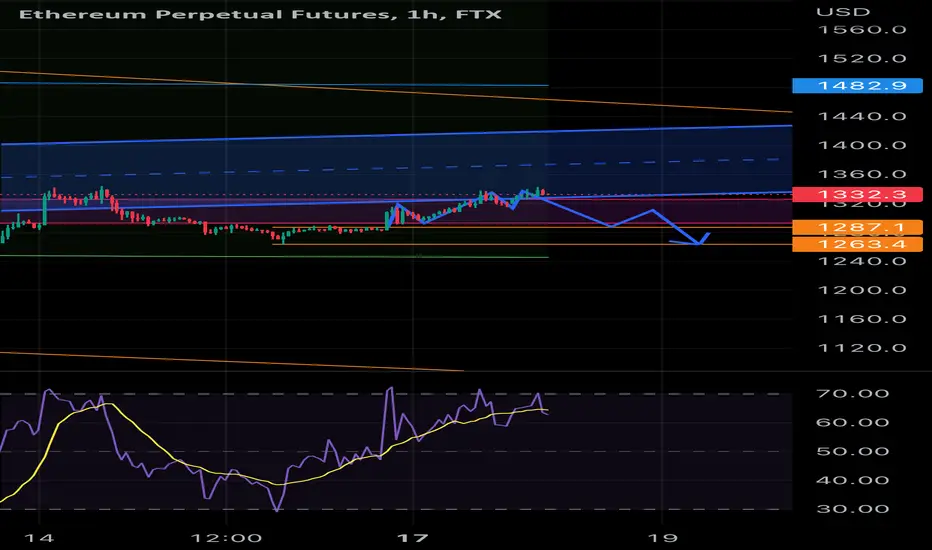
Task: Click the 1120.0 price axis value
Action: pyautogui.click(x=862, y=348)
